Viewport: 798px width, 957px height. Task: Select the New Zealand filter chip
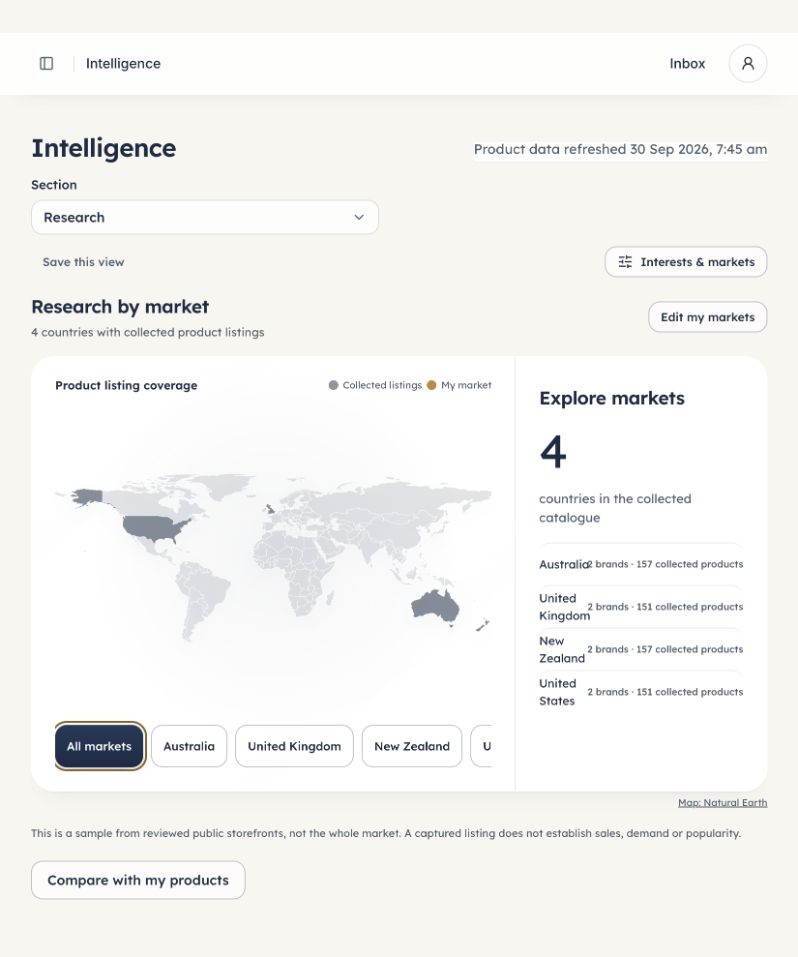coord(412,746)
